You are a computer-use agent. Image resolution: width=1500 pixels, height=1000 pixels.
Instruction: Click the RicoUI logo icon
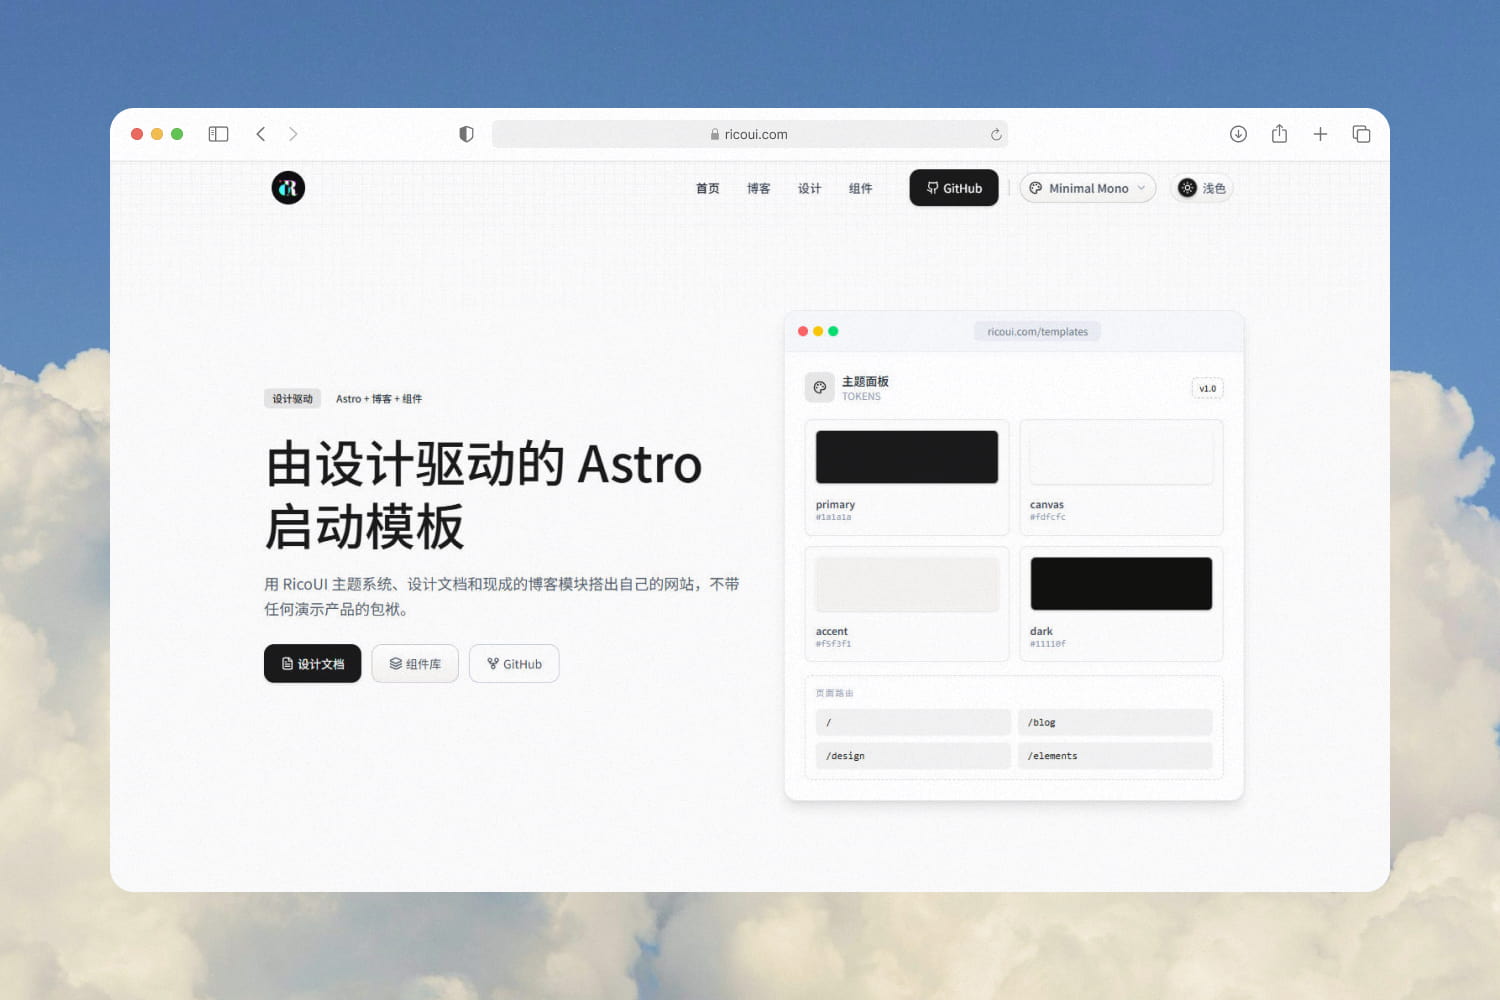[288, 188]
